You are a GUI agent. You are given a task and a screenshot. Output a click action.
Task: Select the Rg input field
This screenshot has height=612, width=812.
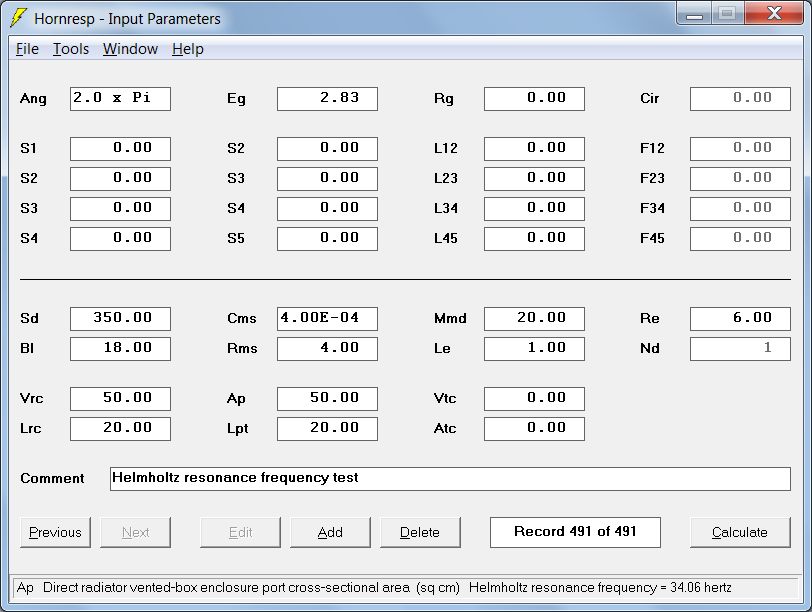pyautogui.click(x=534, y=99)
